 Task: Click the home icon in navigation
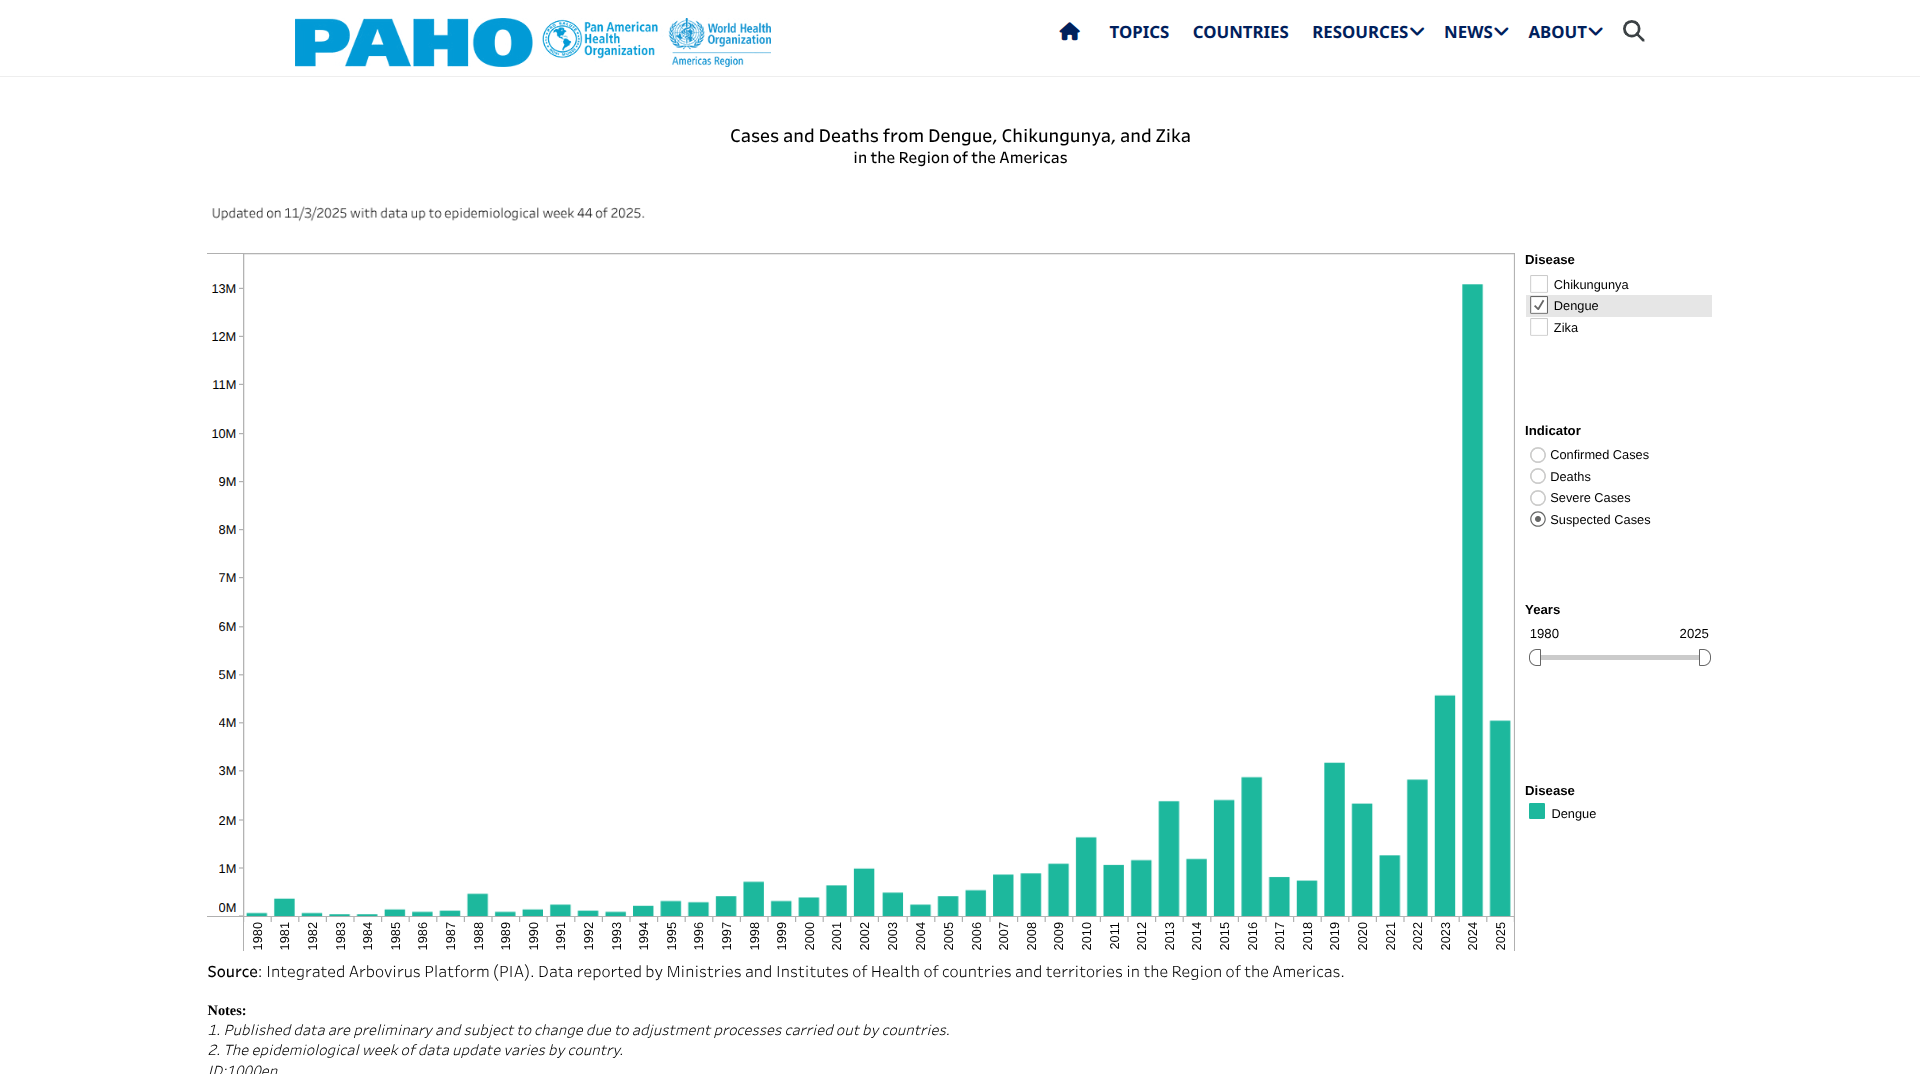[1069, 32]
